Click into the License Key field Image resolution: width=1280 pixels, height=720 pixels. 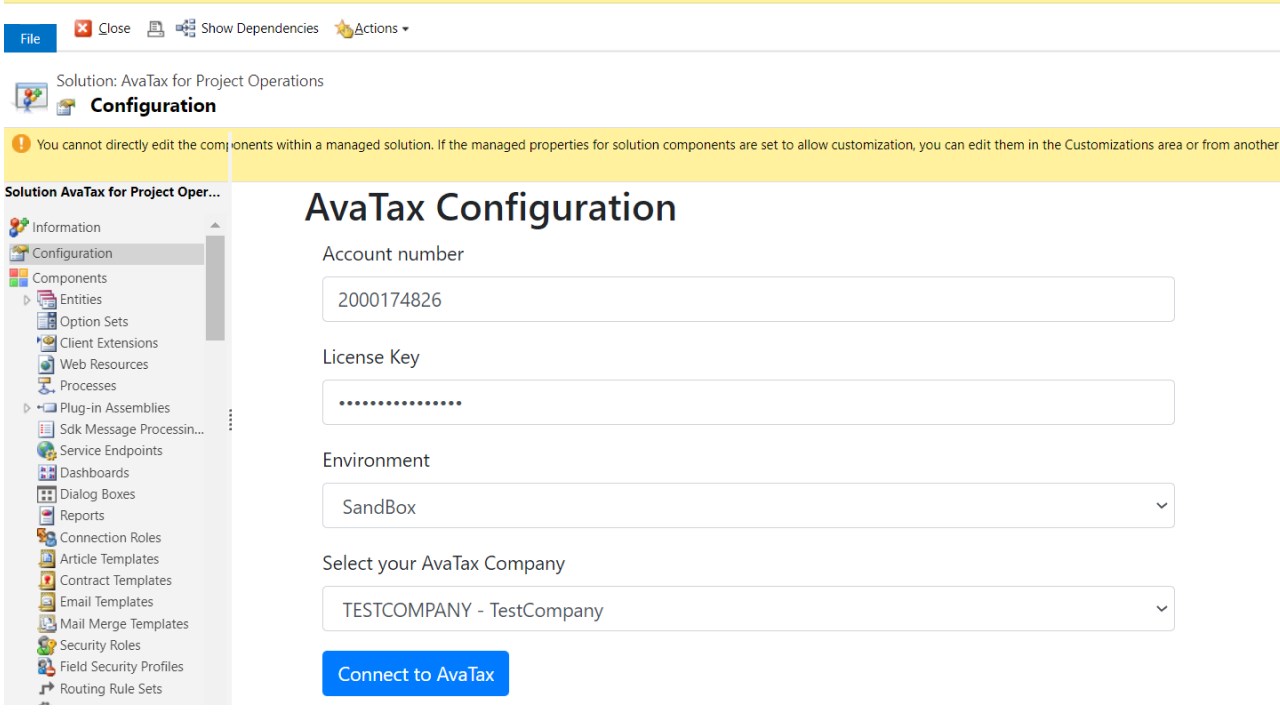748,402
